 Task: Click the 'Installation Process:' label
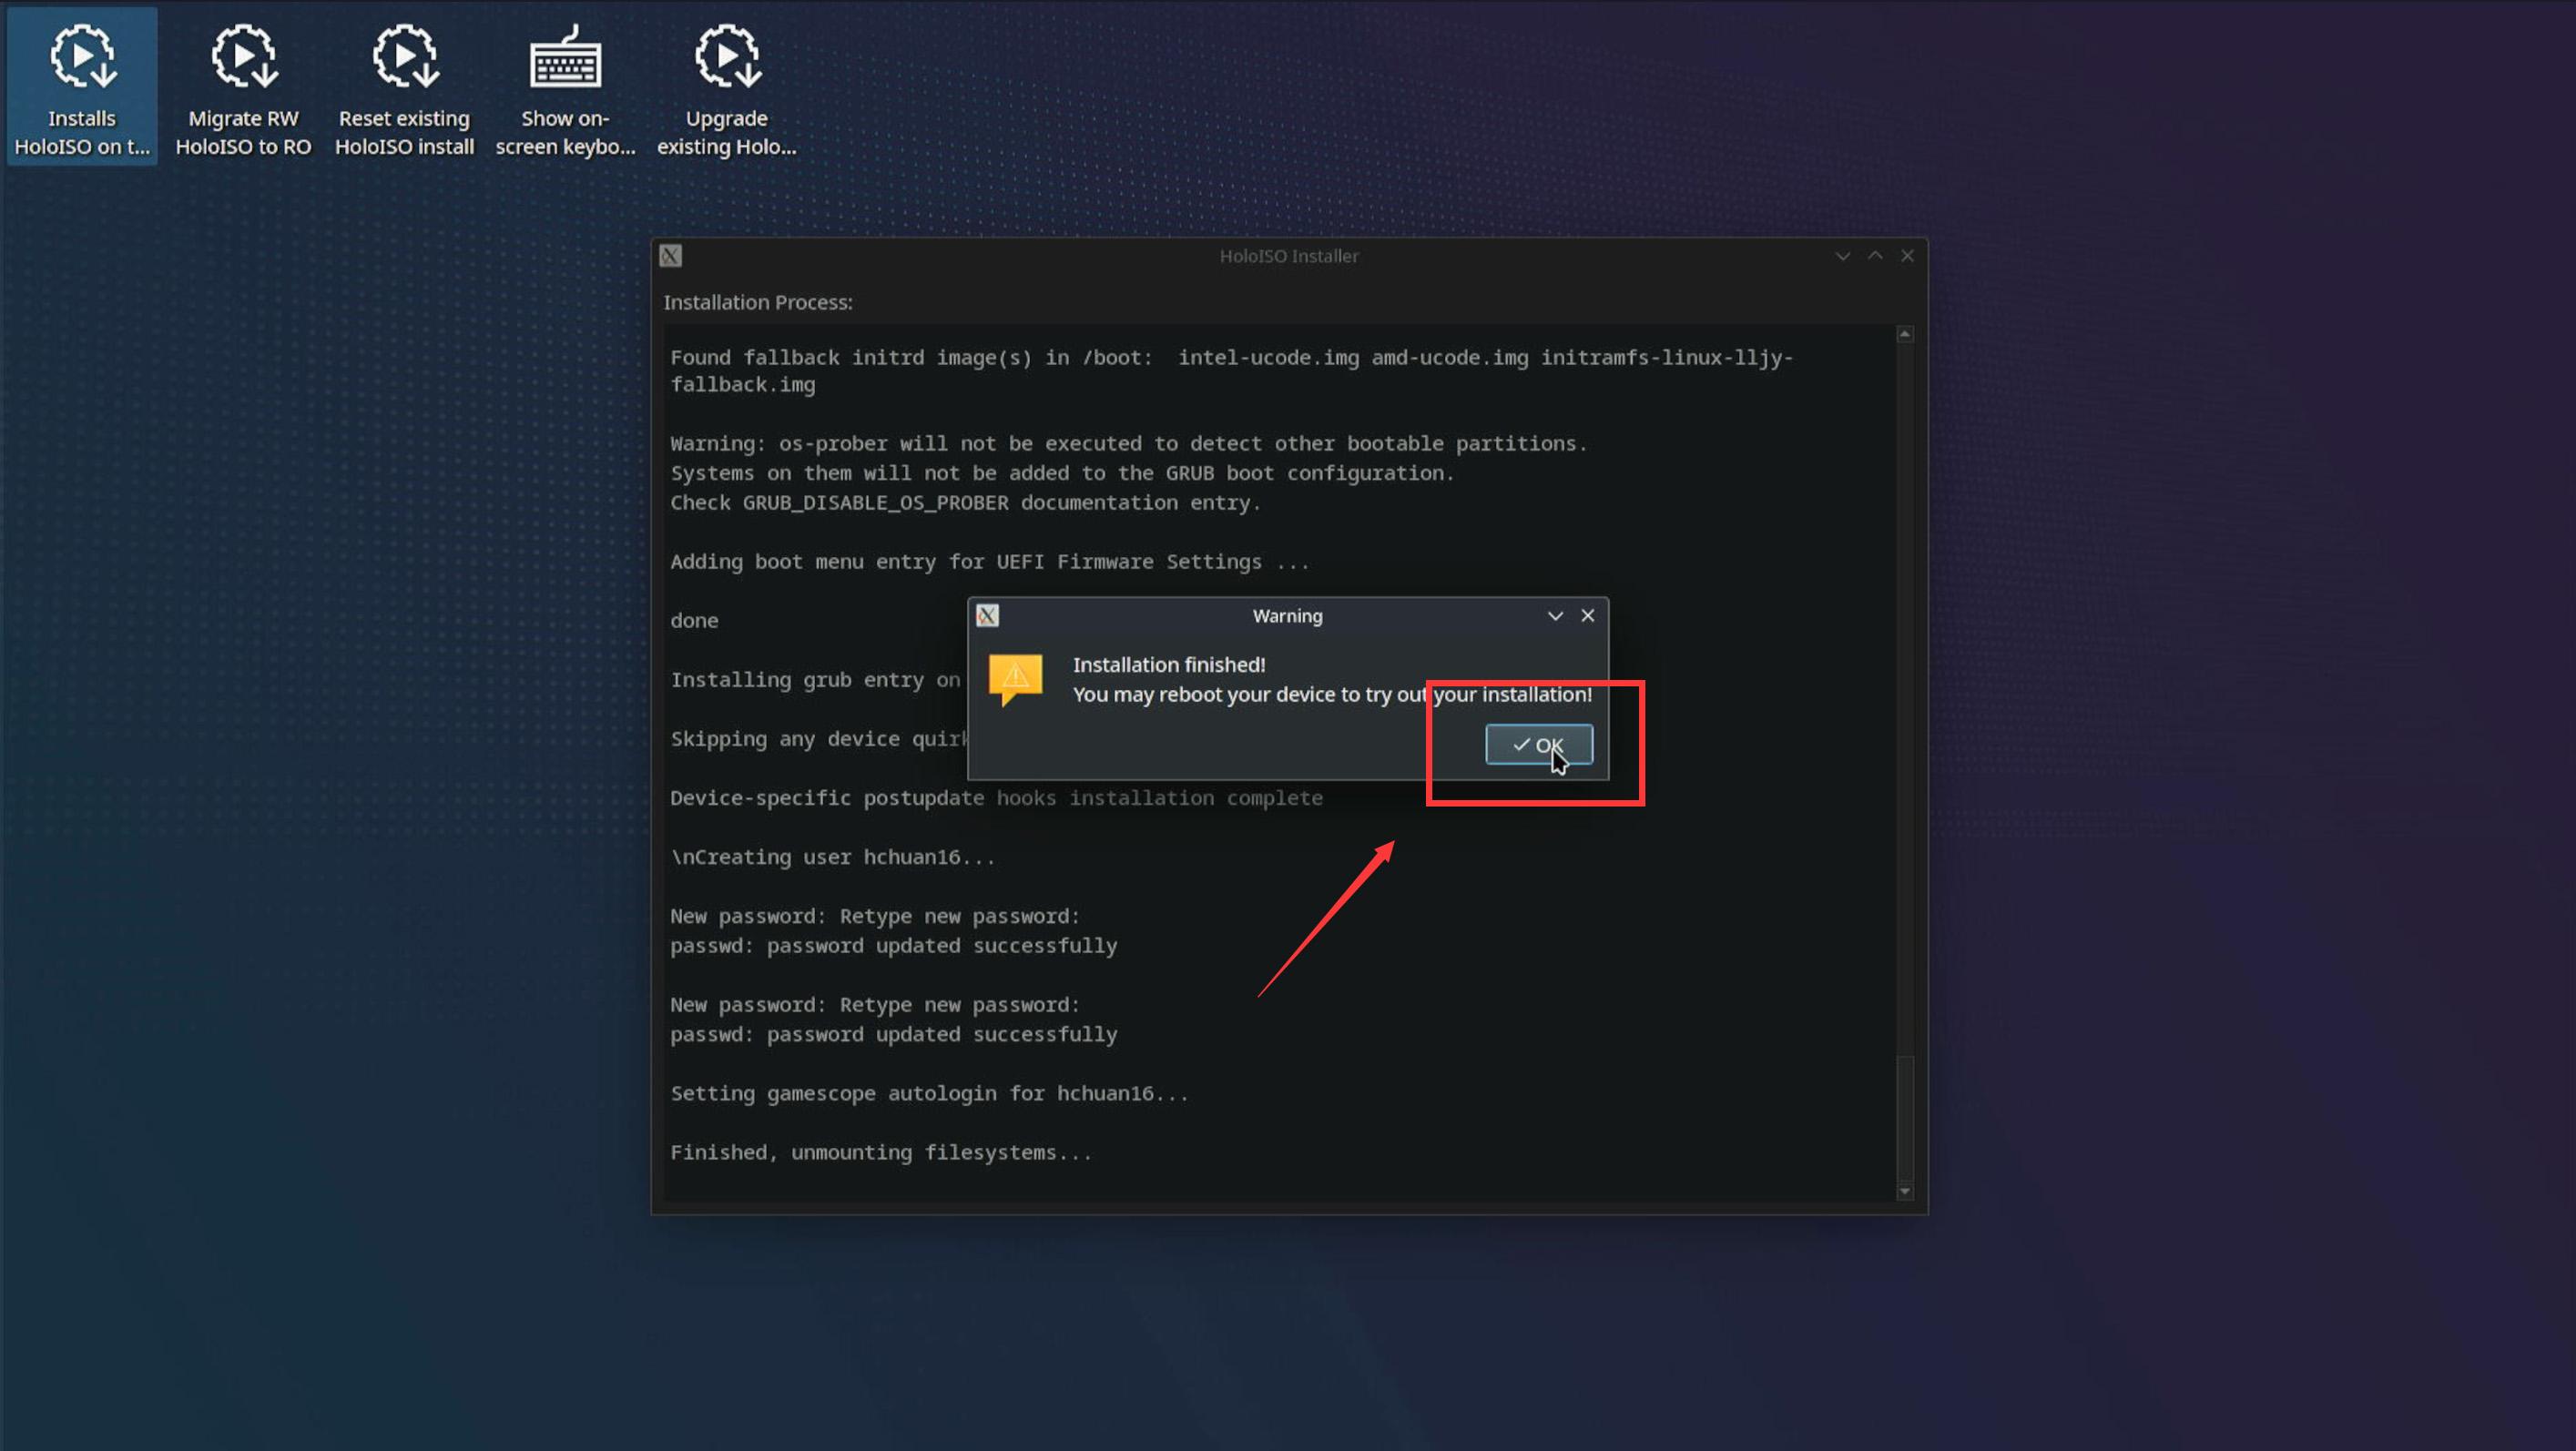[758, 302]
